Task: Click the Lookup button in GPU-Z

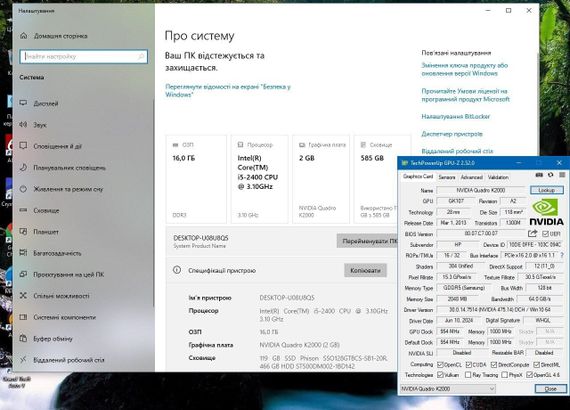Action: (547, 190)
